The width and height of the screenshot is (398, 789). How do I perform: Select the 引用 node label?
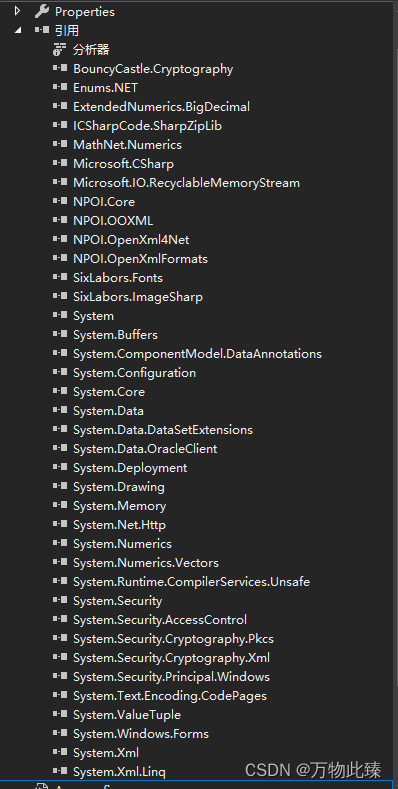[67, 31]
